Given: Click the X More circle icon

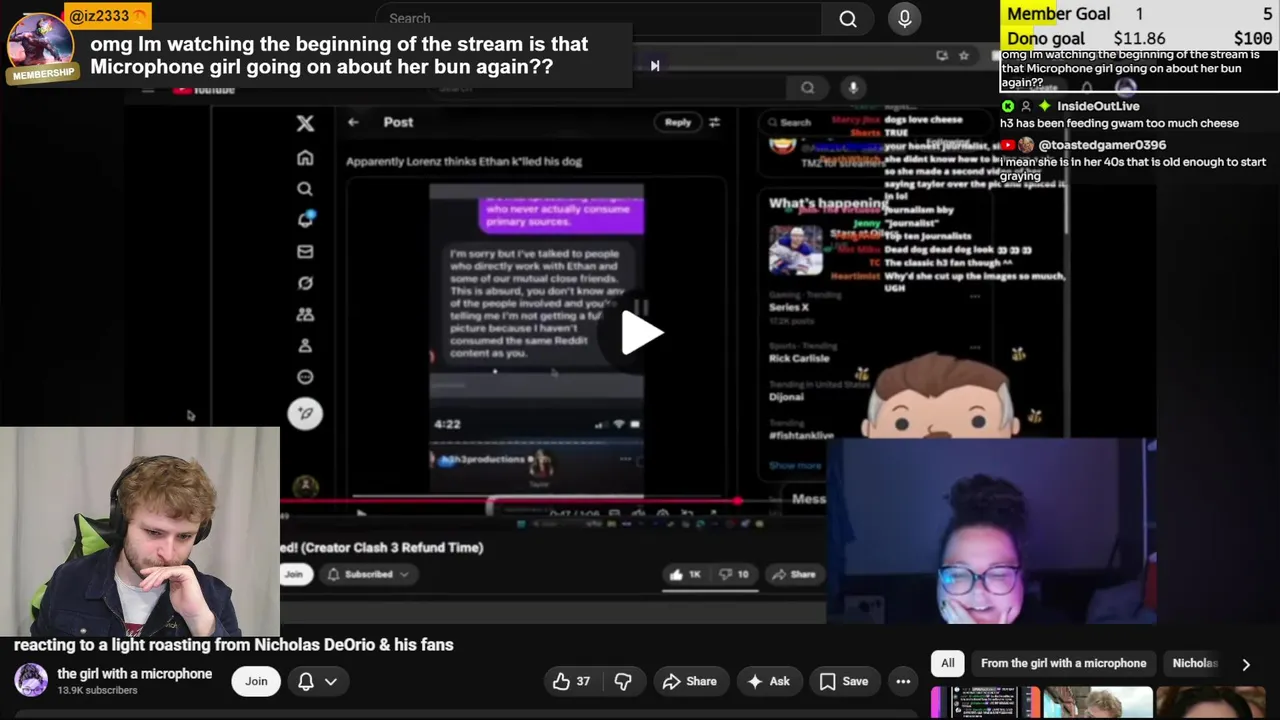Looking at the screenshot, I should click(x=305, y=377).
